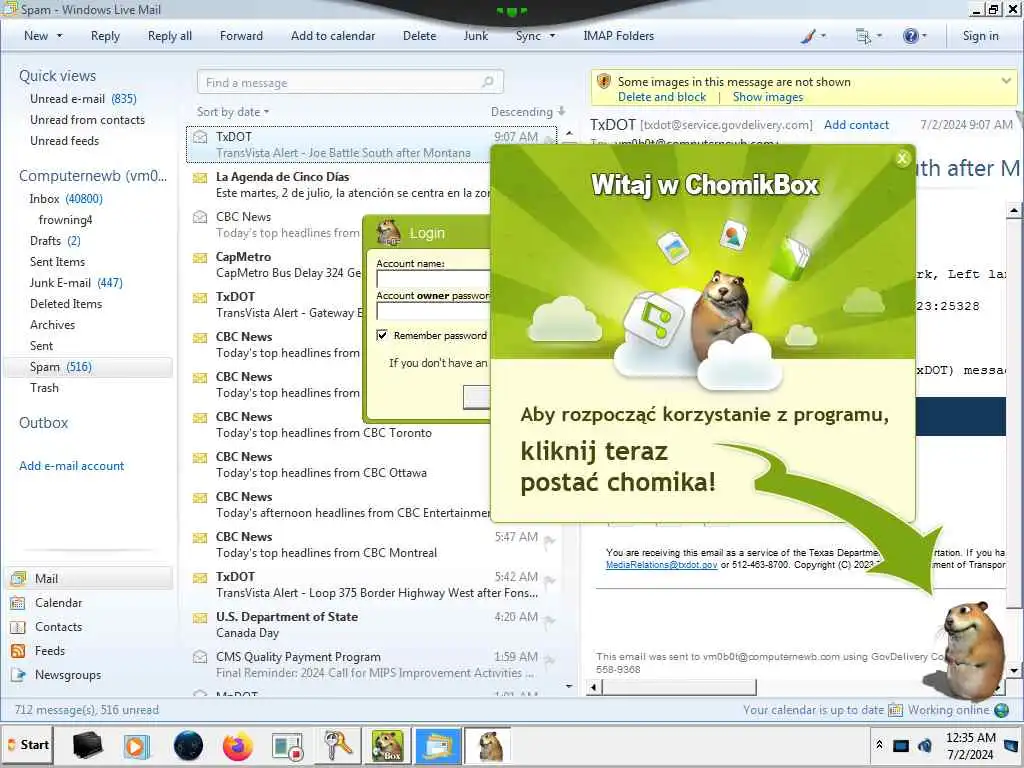Select Unread e-mail (835) quick view
This screenshot has height=768, width=1024.
pos(83,99)
